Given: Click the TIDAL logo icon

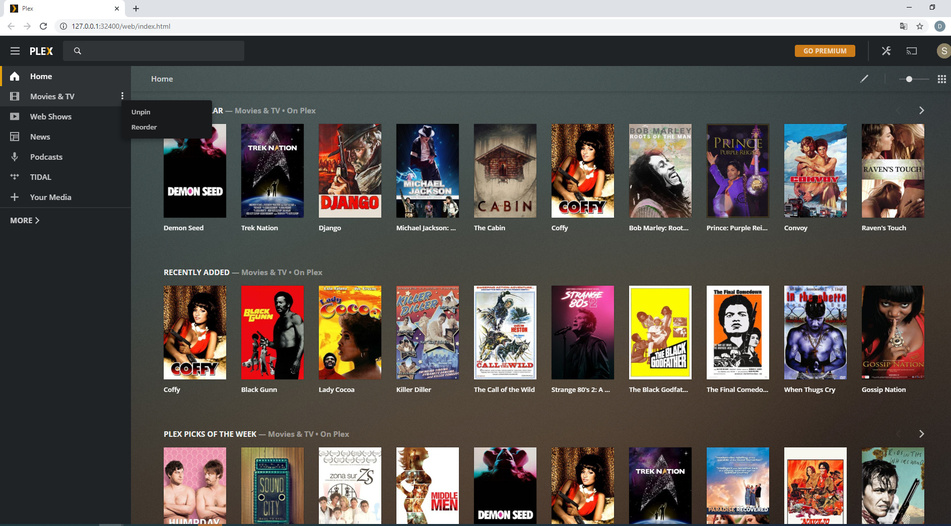Looking at the screenshot, I should pos(15,177).
